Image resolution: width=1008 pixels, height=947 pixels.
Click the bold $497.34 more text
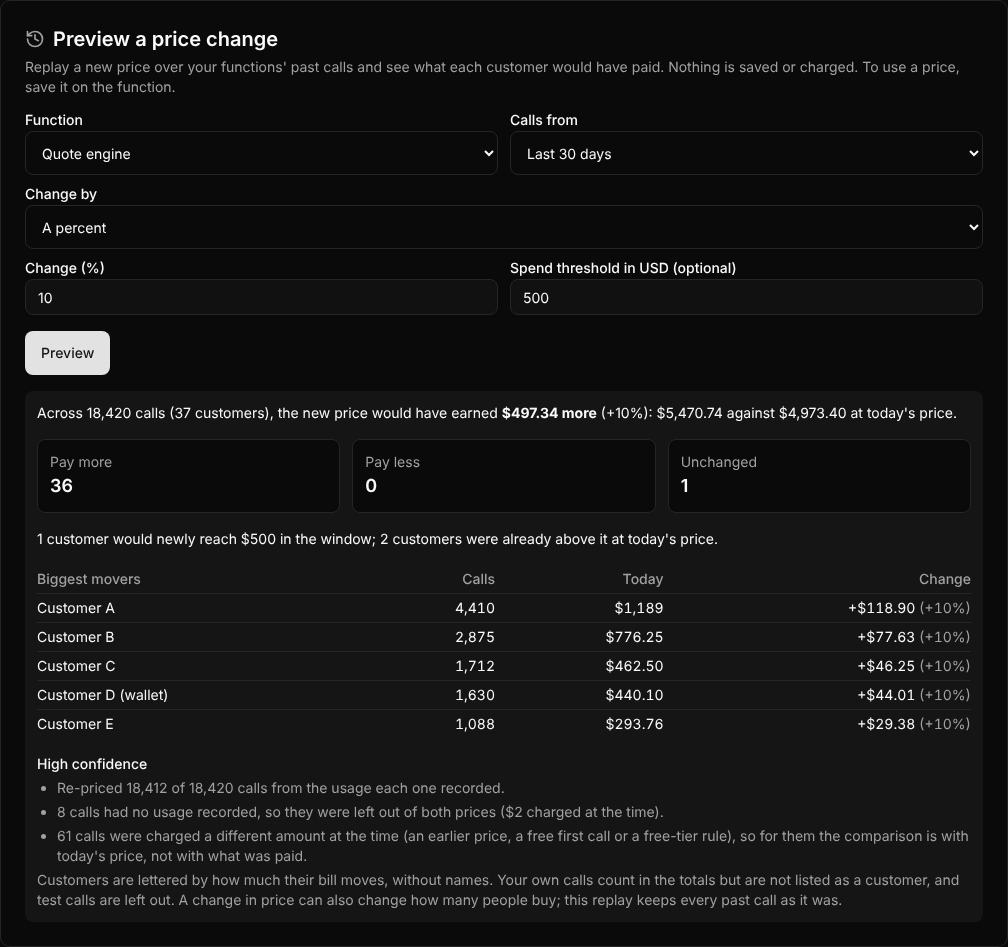[549, 413]
